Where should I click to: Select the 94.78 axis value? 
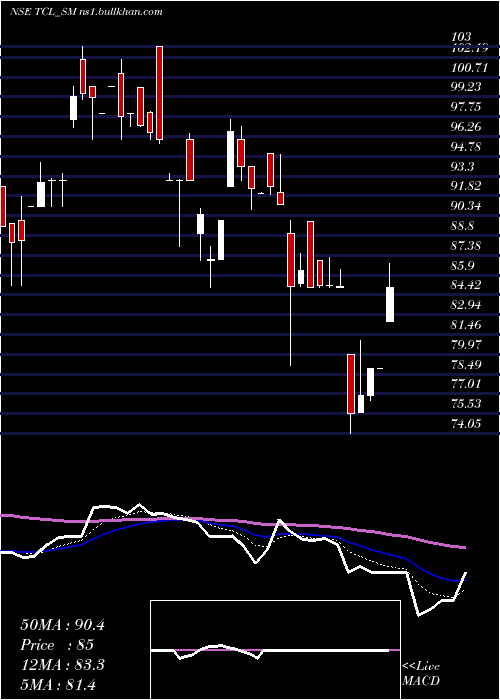coord(467,146)
